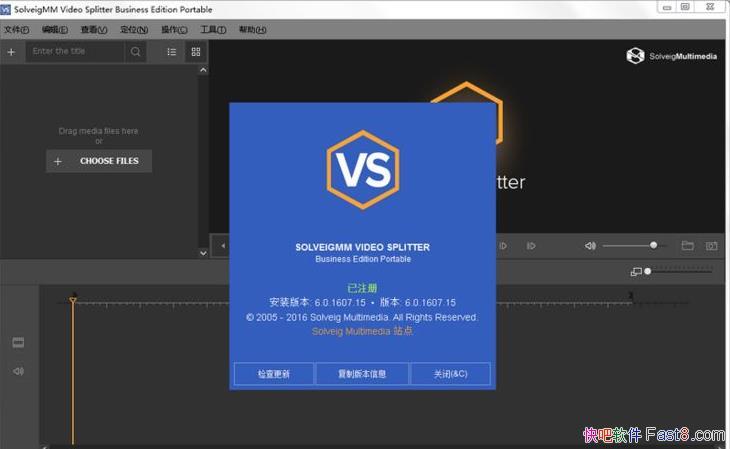The width and height of the screenshot is (730, 449).
Task: Open the 编辑(E) menu
Action: pos(55,30)
